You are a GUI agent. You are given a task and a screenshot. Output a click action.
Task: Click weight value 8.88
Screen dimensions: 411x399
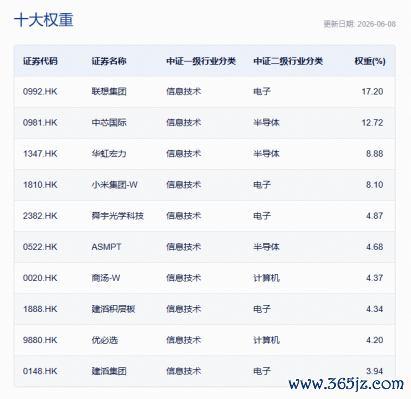tap(375, 154)
